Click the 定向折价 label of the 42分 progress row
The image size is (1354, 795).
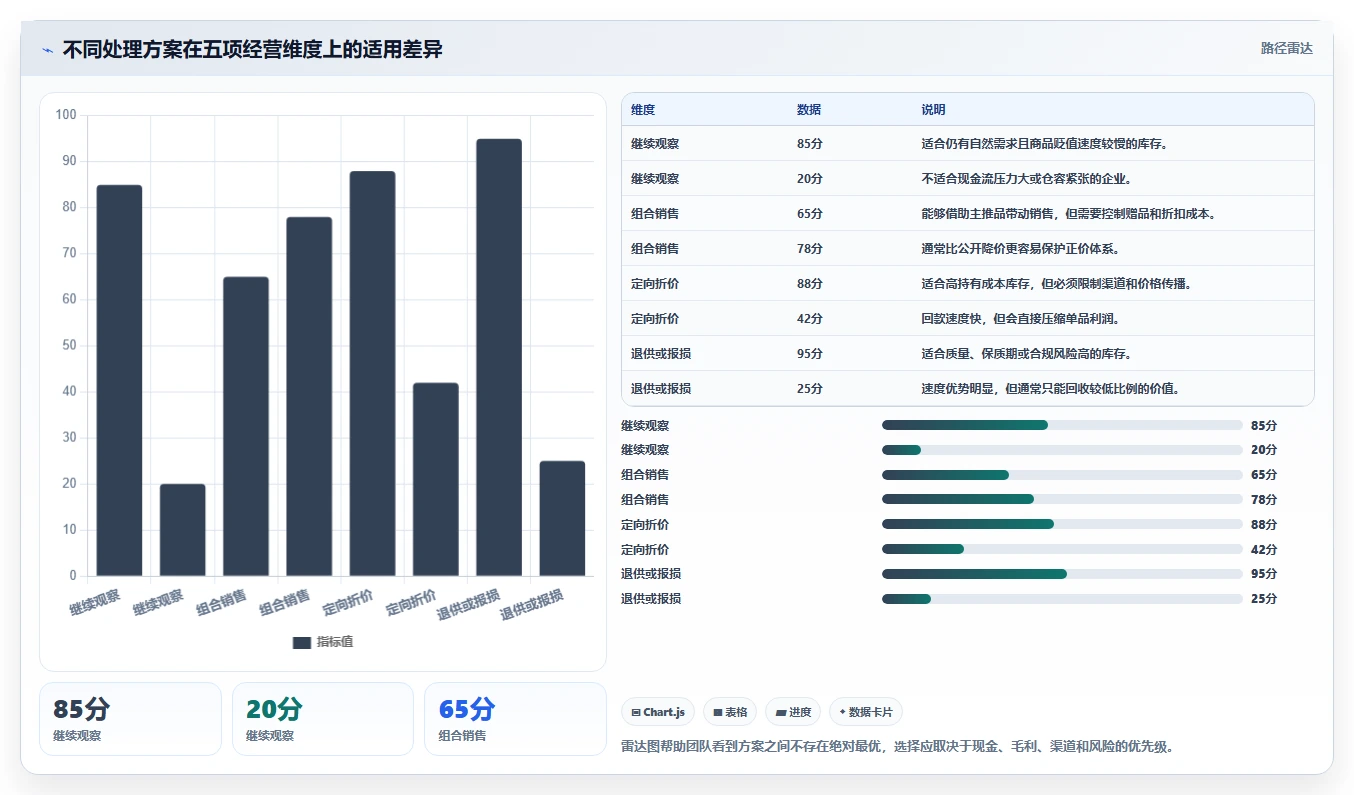click(645, 549)
